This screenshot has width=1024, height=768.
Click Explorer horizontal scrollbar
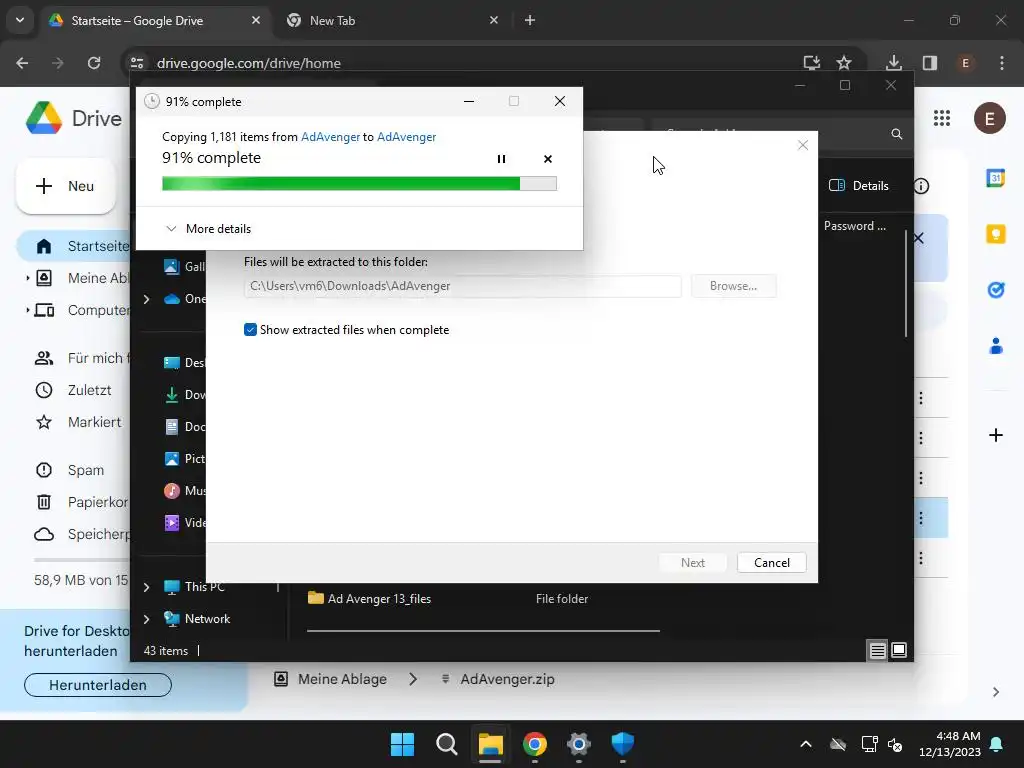pos(483,631)
